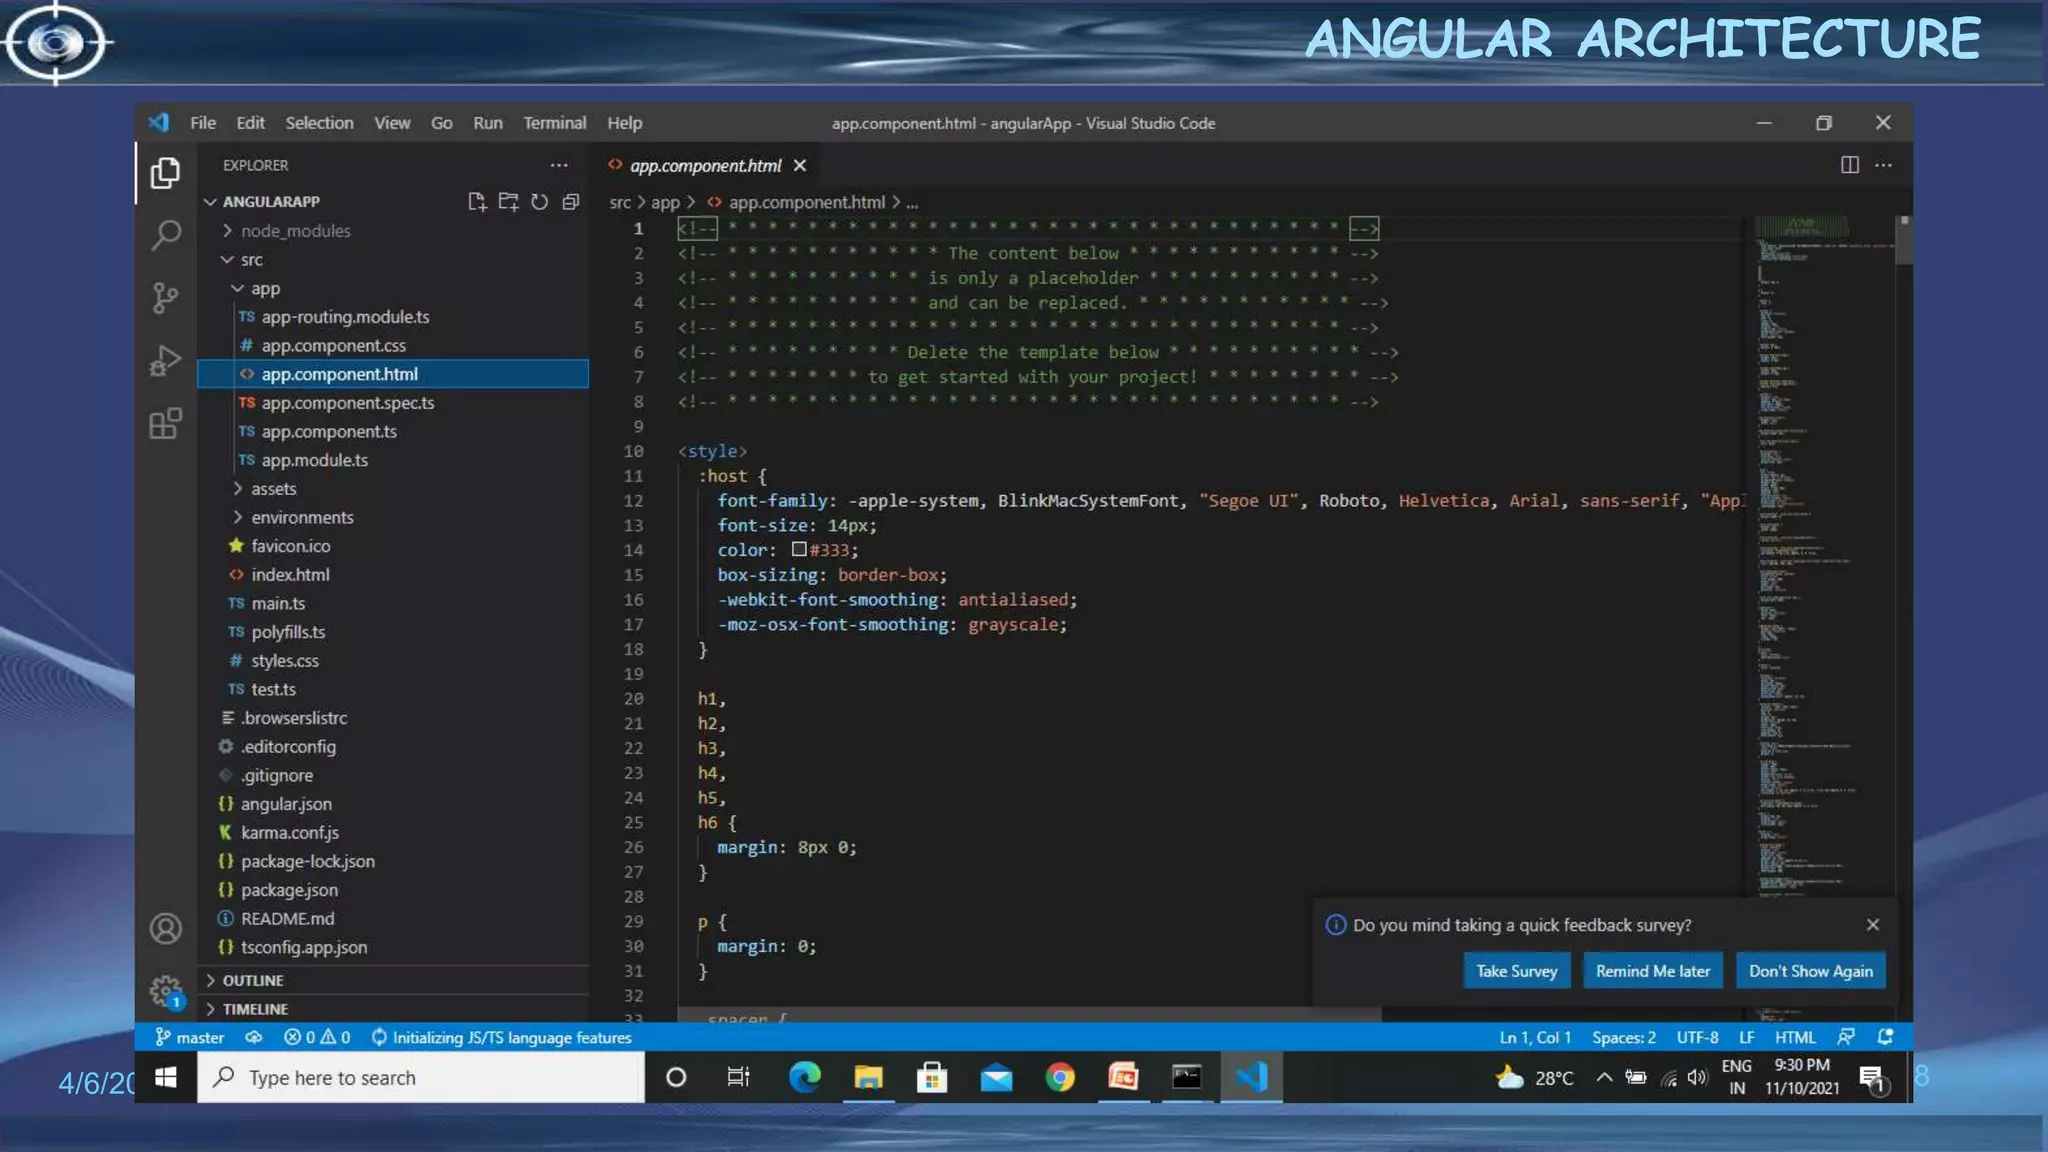Click the feedback icon in status bar
2048x1152 pixels.
pos(1846,1038)
